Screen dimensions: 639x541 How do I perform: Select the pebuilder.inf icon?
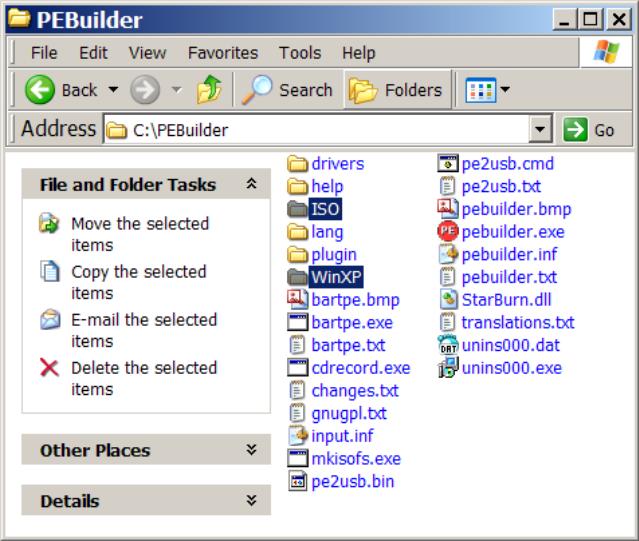pos(447,254)
